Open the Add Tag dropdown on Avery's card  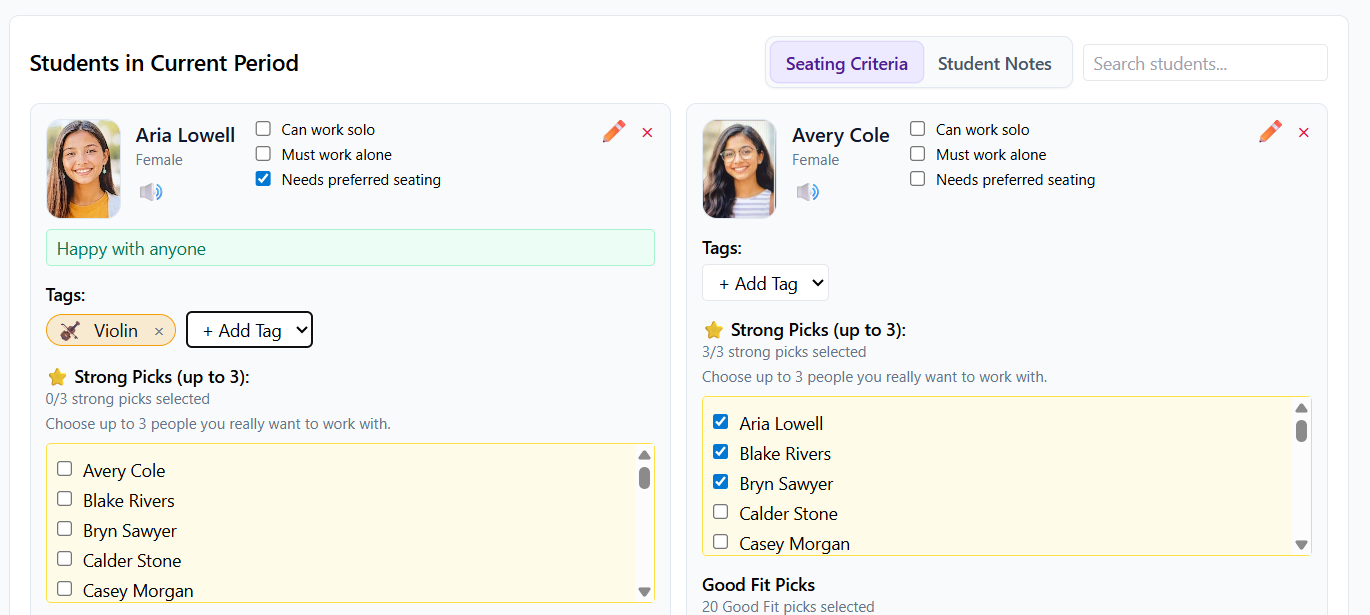pyautogui.click(x=765, y=282)
